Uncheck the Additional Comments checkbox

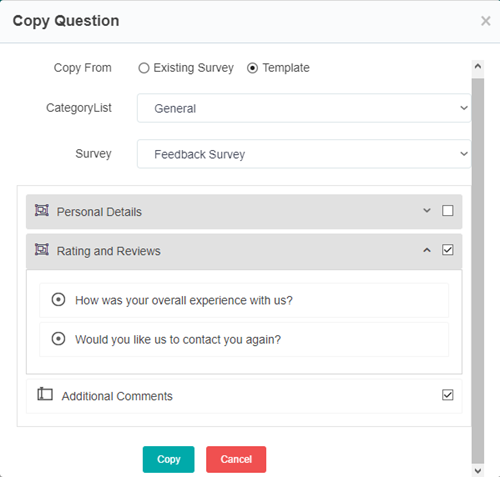[x=447, y=395]
